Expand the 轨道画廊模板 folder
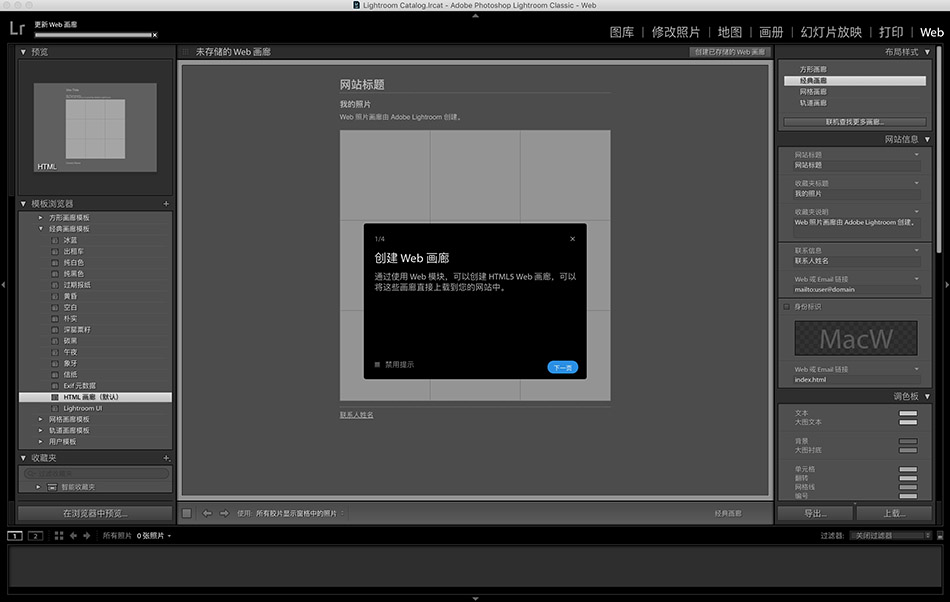 41,431
